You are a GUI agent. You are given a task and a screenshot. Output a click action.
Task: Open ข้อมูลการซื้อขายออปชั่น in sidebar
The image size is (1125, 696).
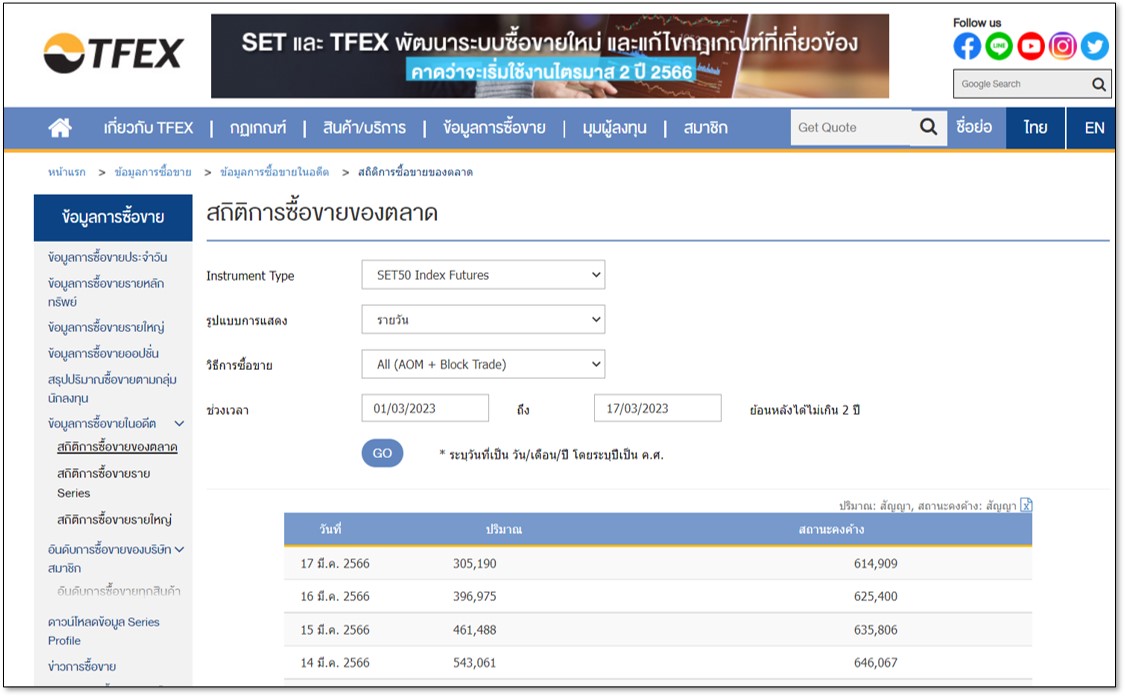tap(103, 353)
